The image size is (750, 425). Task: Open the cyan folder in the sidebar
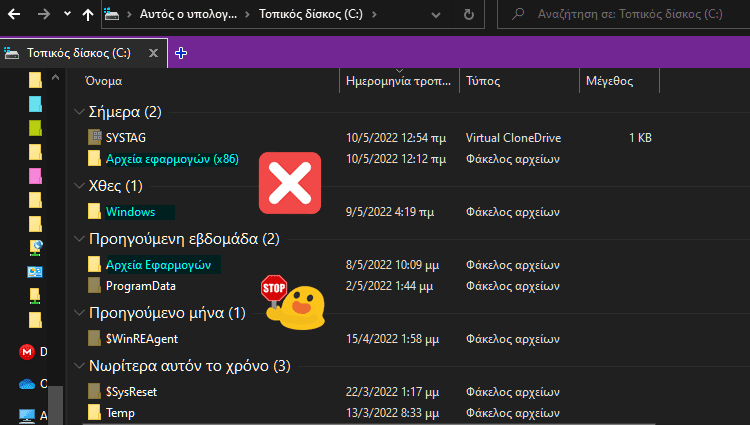pos(35,104)
